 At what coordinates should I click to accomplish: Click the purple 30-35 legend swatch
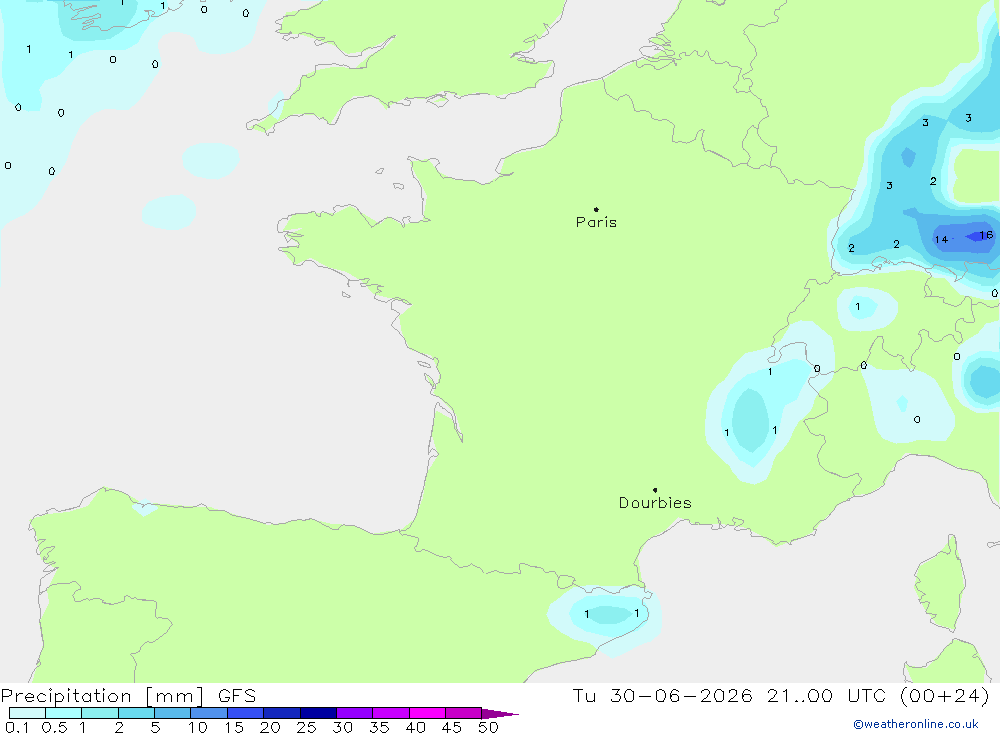(x=354, y=713)
